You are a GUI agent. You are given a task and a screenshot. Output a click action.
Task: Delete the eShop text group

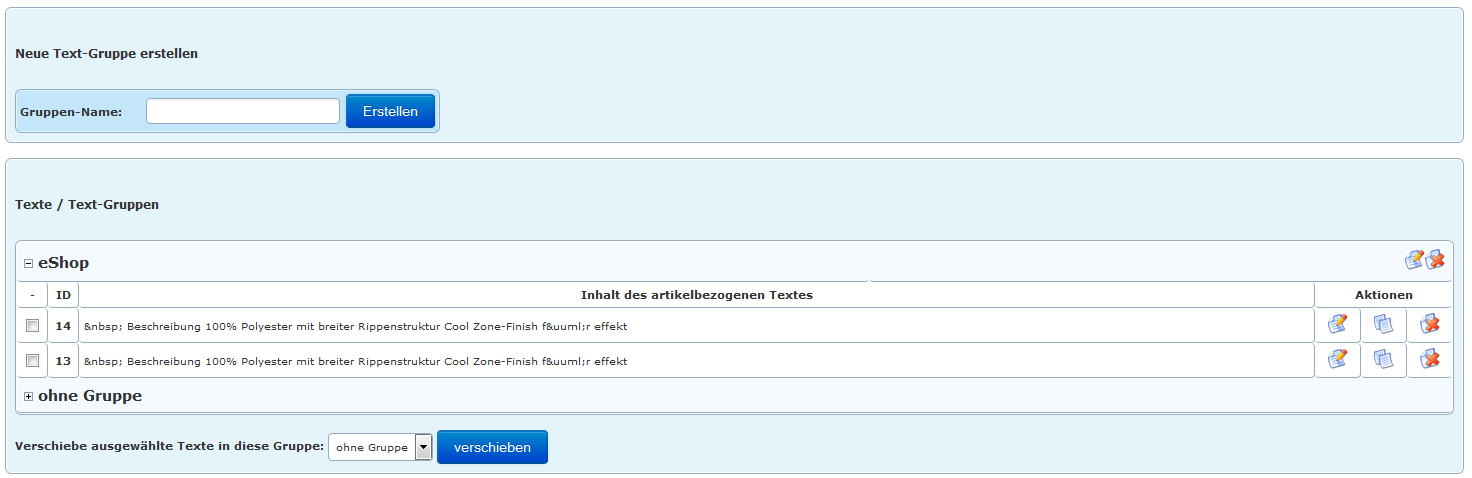(x=1436, y=260)
